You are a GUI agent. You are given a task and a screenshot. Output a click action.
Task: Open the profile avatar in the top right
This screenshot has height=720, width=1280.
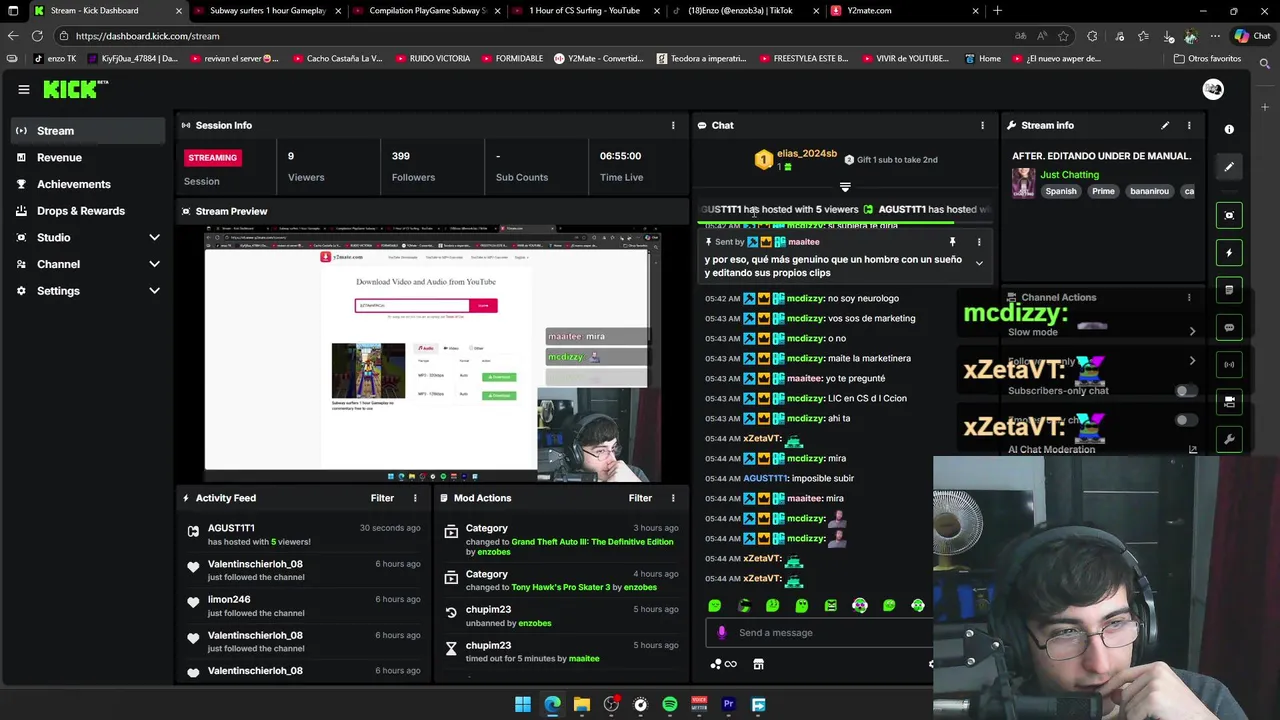[1213, 89]
